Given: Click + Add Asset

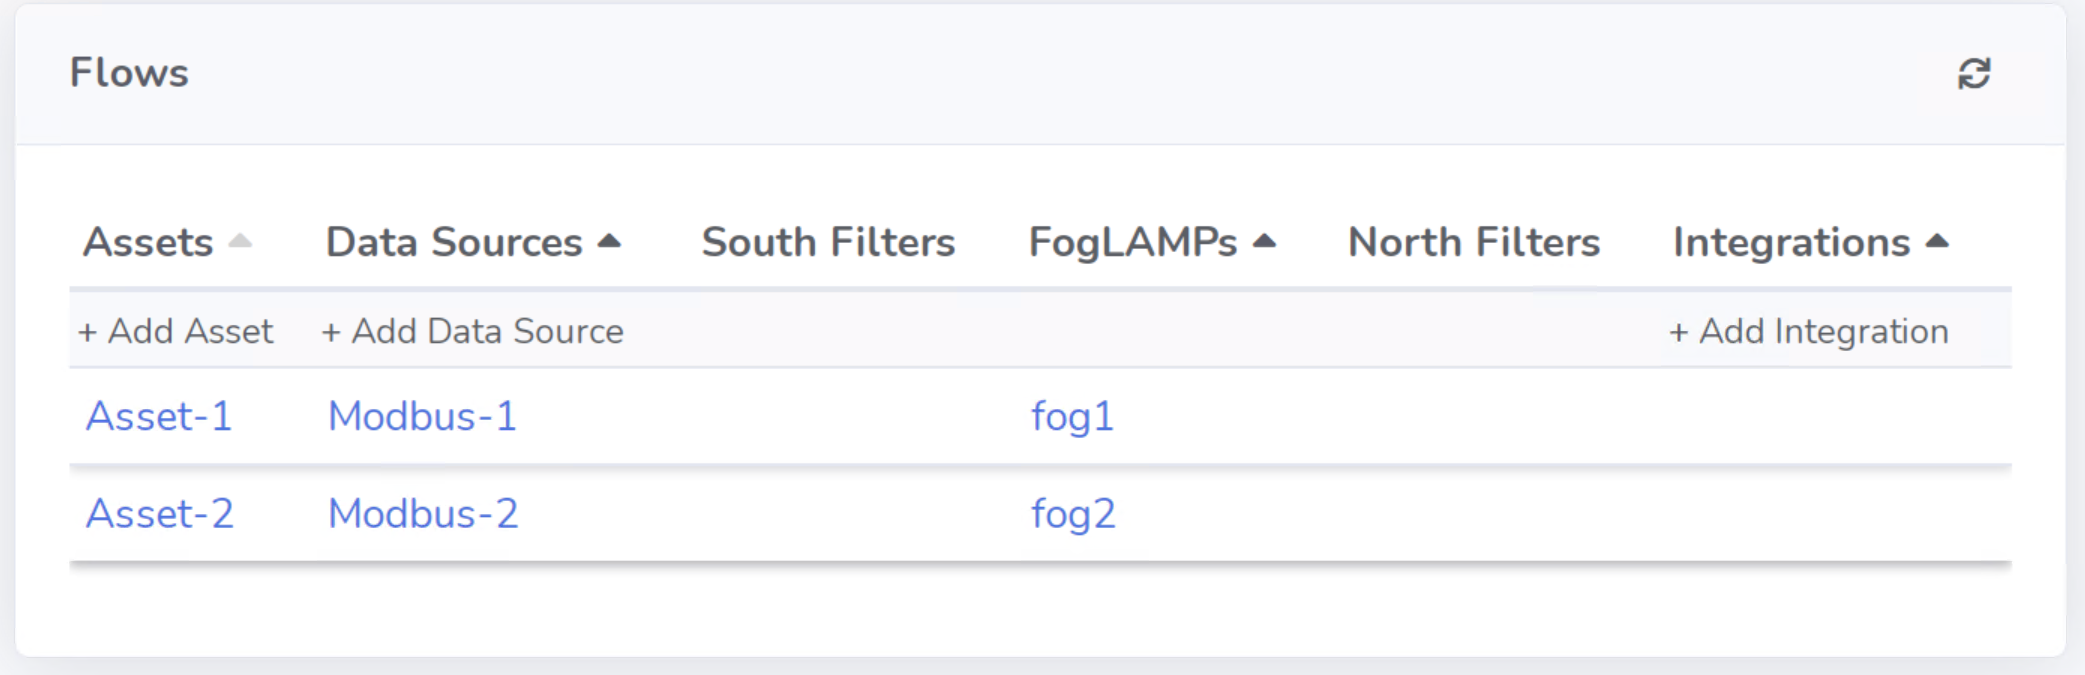Looking at the screenshot, I should (x=175, y=331).
